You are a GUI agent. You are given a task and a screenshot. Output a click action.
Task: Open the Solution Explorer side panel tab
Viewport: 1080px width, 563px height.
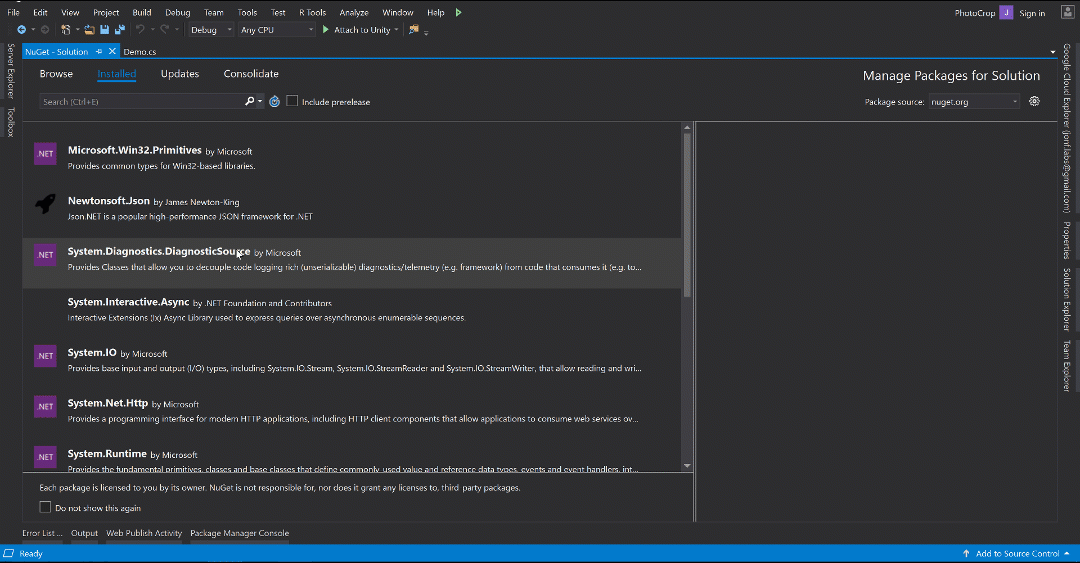click(x=1066, y=299)
